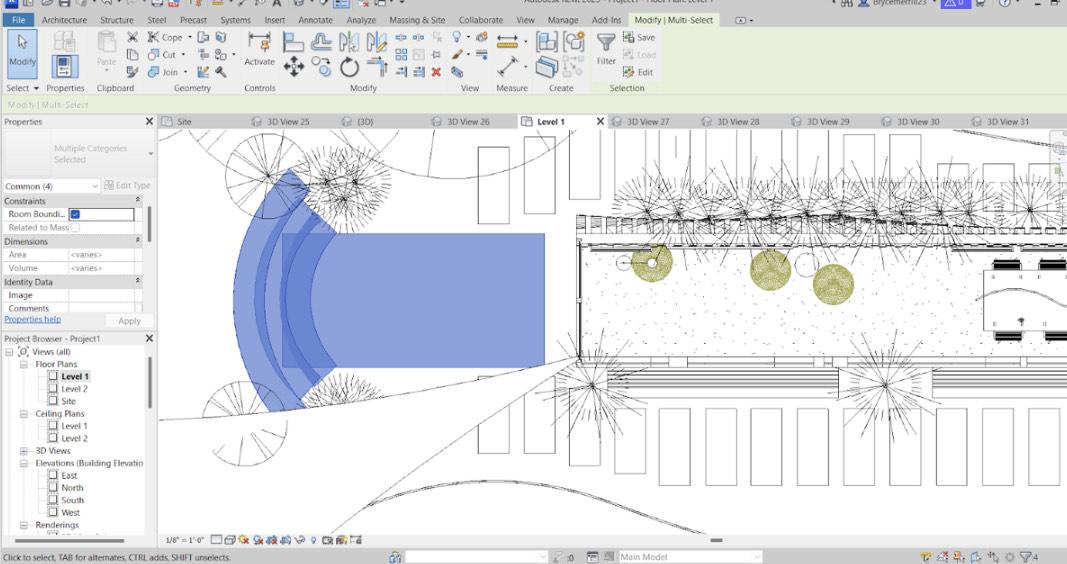The width and height of the screenshot is (1067, 564).
Task: Click the Comments value field
Action: (x=102, y=308)
